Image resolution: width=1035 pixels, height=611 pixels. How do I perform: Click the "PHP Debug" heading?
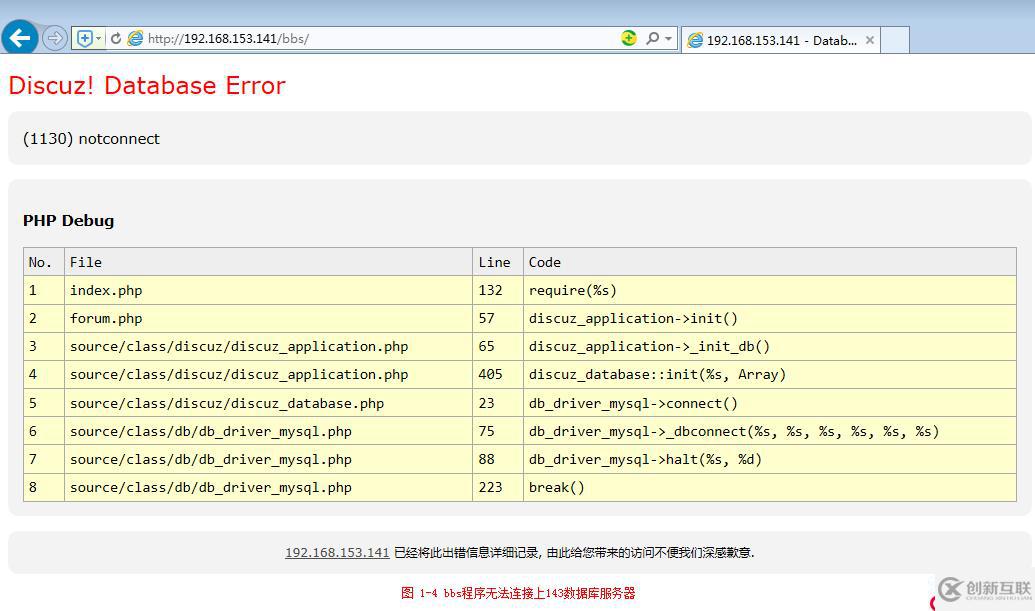coord(69,220)
